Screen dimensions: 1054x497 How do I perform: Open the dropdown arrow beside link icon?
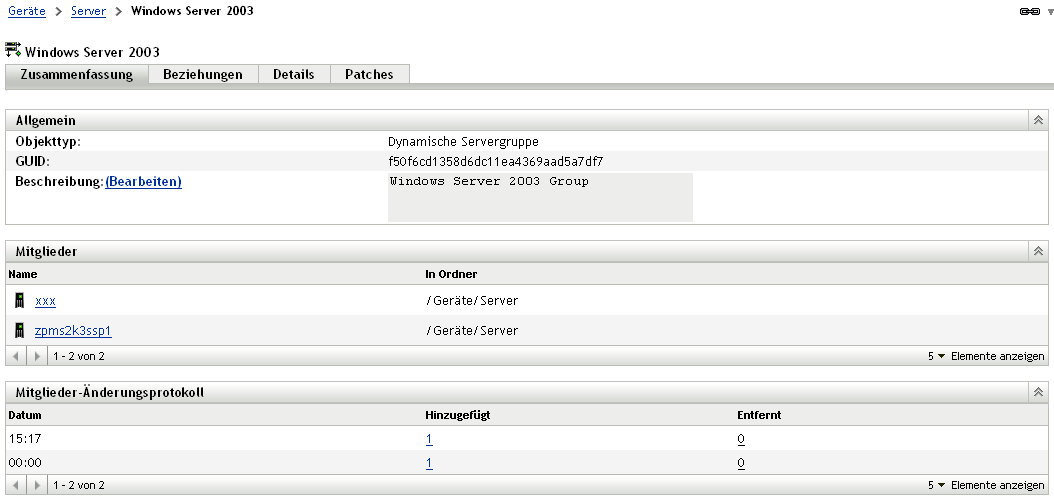pos(1050,11)
